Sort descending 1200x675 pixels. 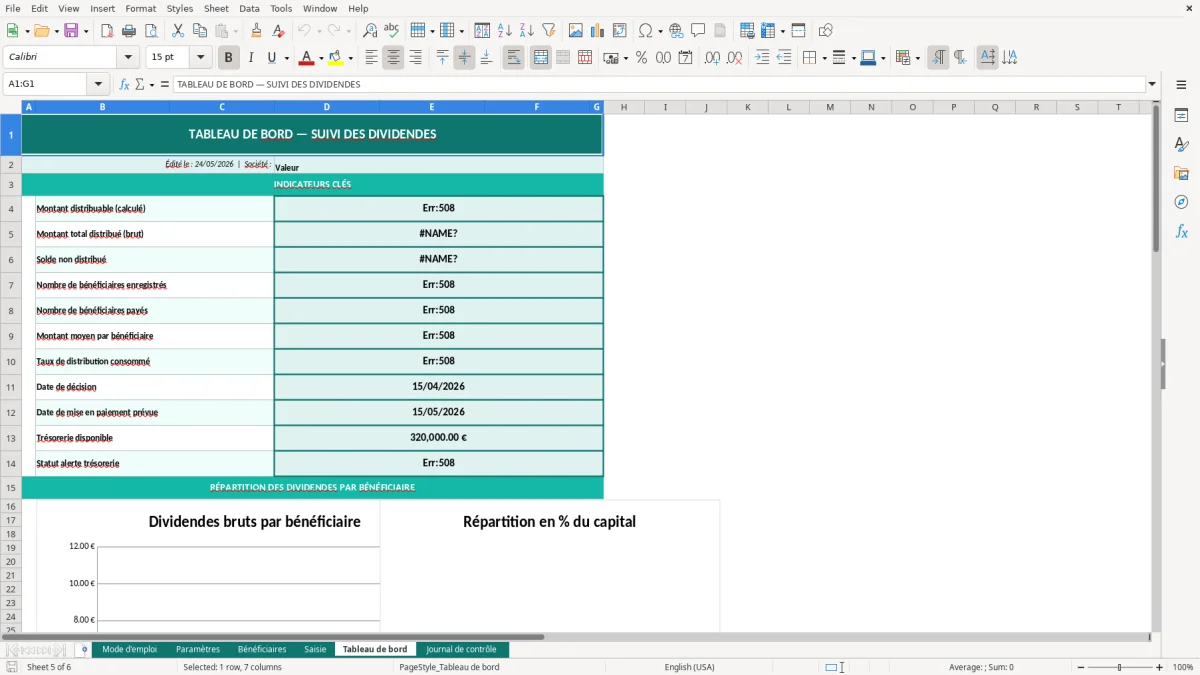click(527, 31)
